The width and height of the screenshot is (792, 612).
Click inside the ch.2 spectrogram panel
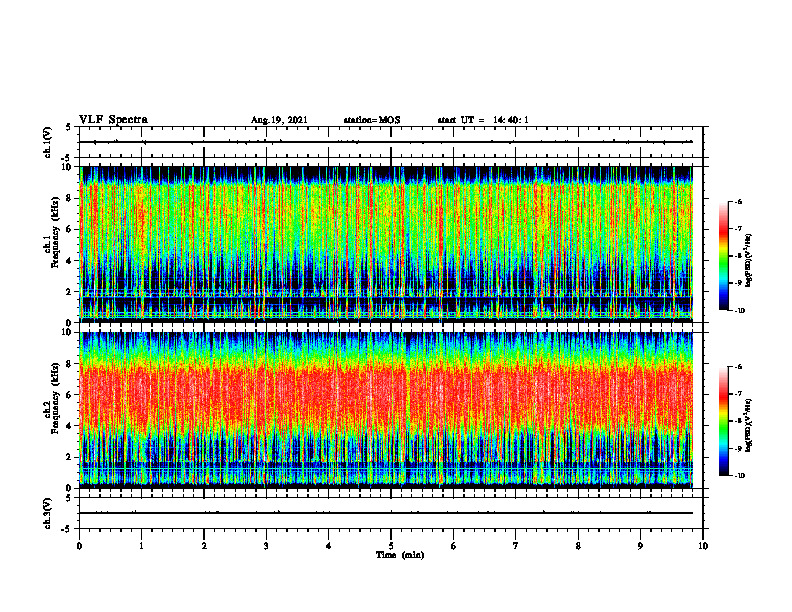click(x=386, y=410)
